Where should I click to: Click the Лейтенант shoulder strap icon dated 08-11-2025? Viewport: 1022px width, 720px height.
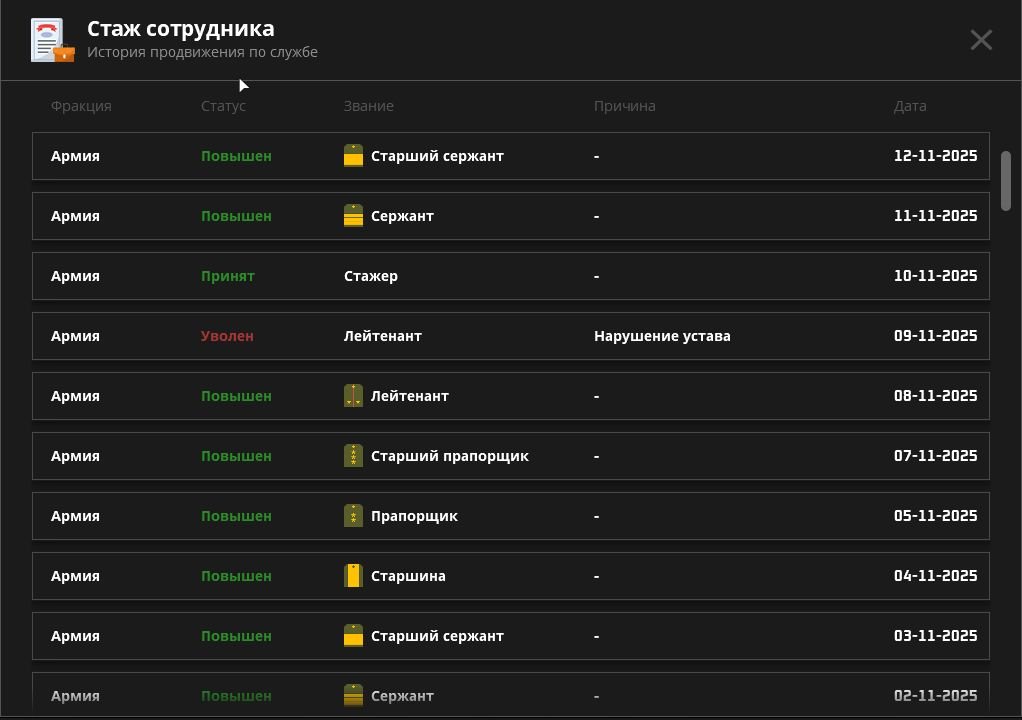tap(353, 395)
